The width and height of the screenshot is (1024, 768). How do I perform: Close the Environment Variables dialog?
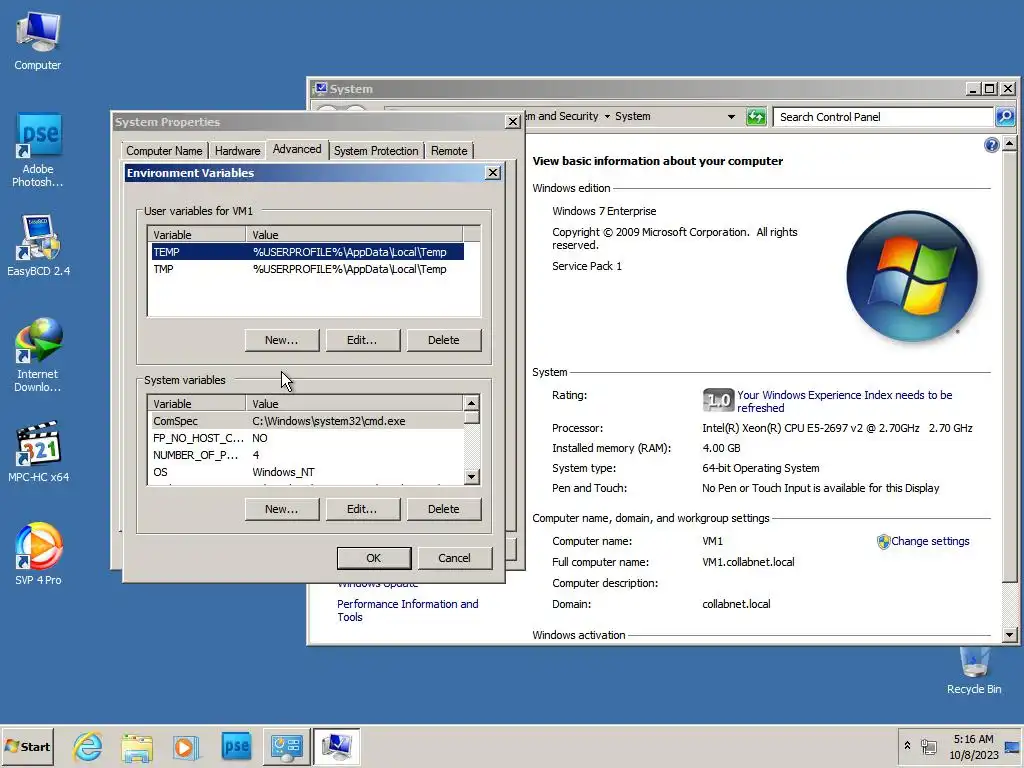tap(493, 172)
